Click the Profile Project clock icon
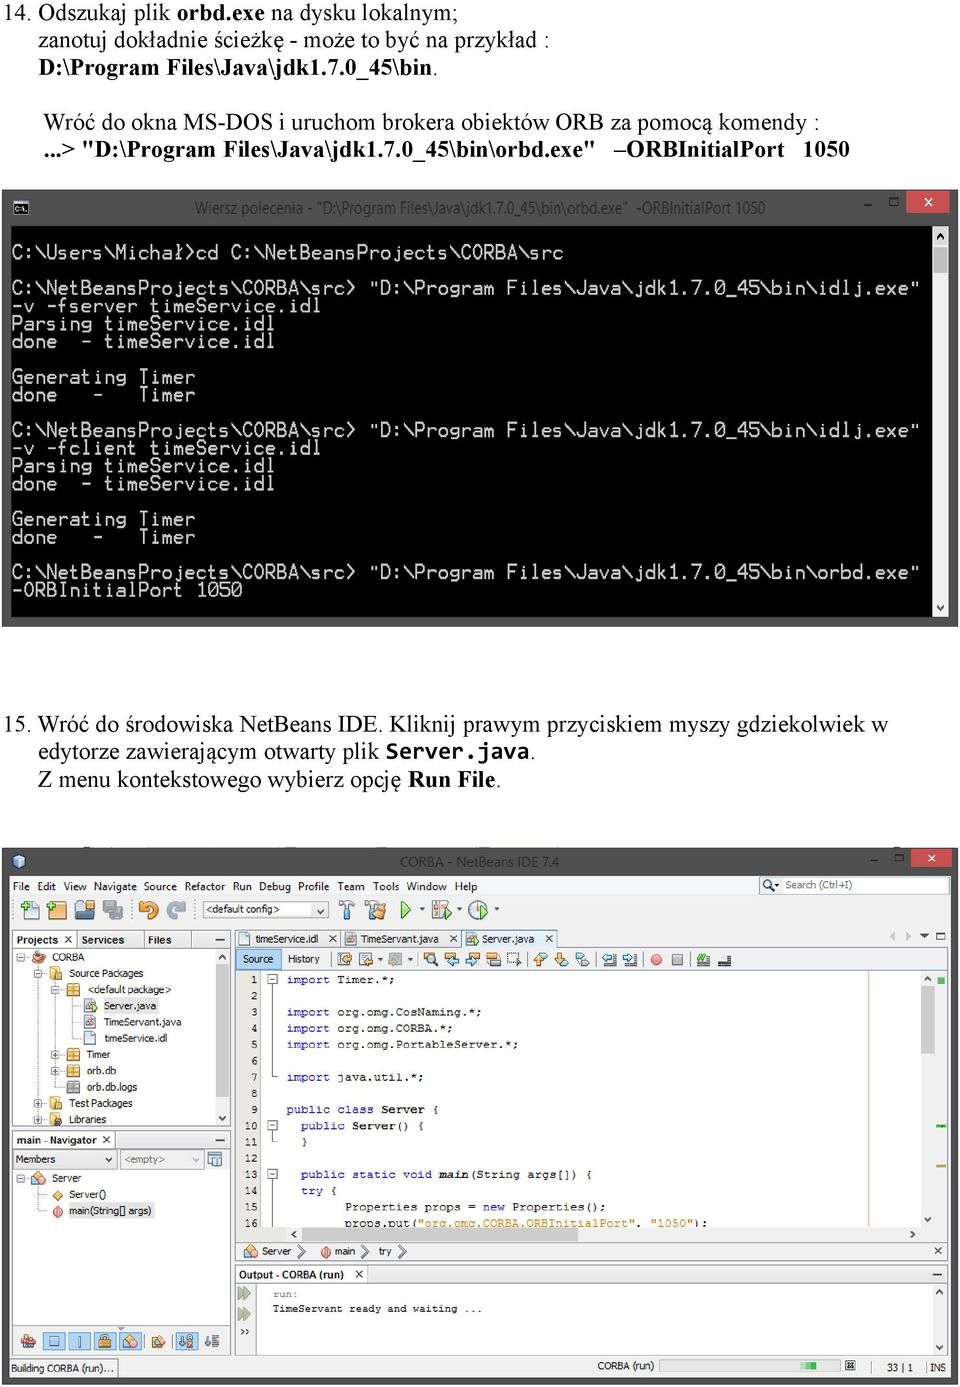 [x=478, y=910]
